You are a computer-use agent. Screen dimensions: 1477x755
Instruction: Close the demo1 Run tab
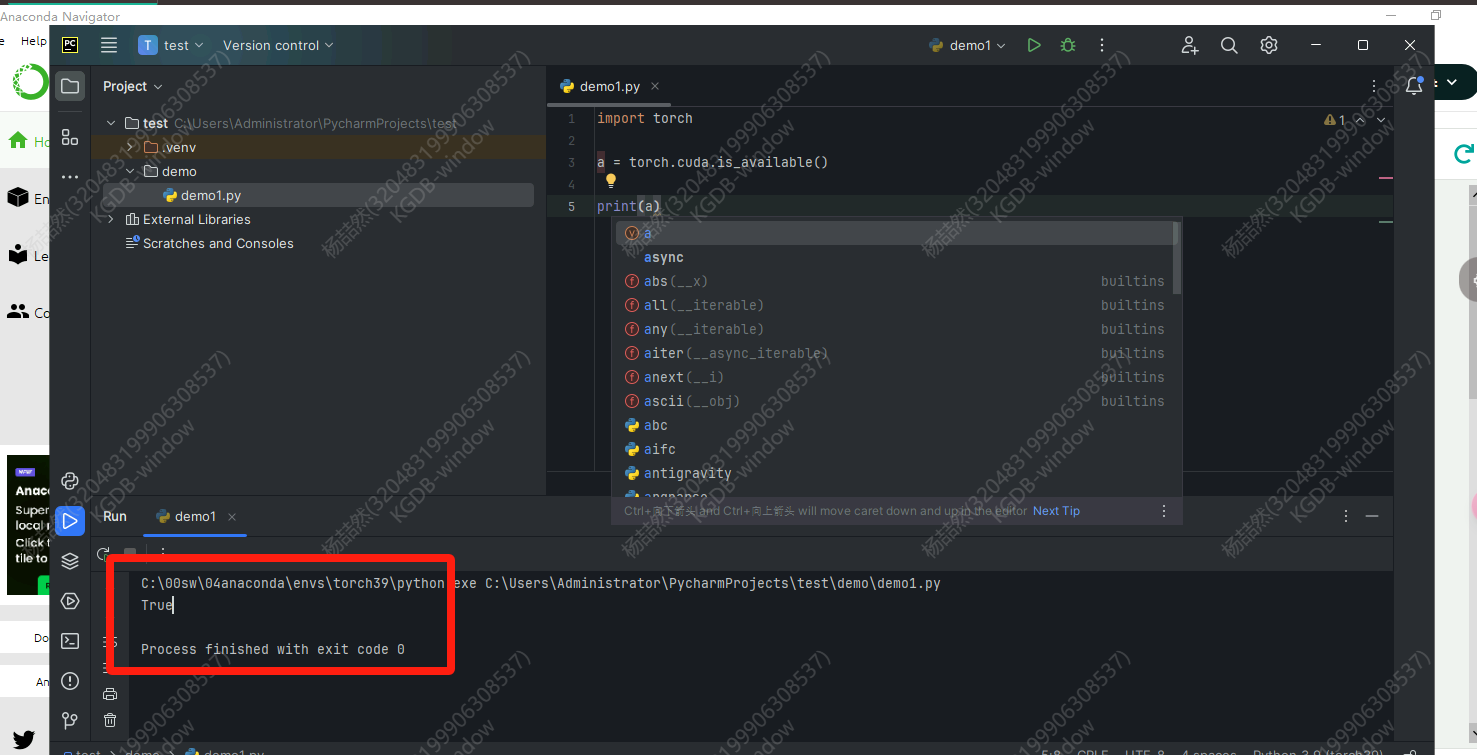(232, 517)
